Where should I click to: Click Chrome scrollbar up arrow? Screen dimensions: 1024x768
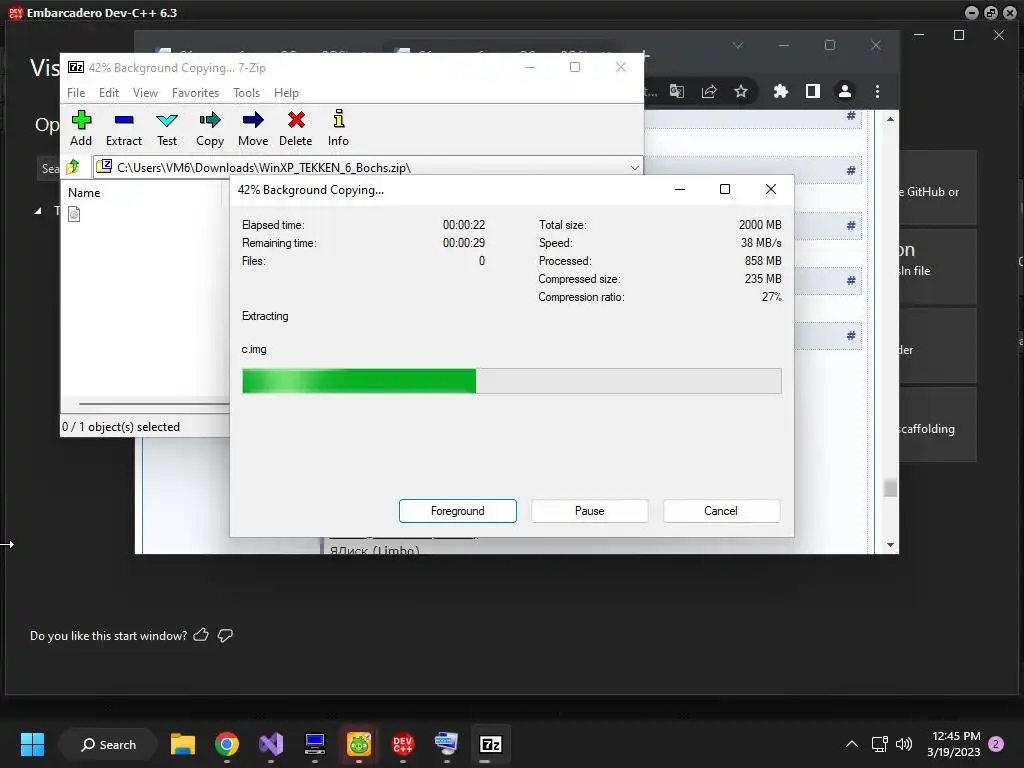(x=890, y=120)
